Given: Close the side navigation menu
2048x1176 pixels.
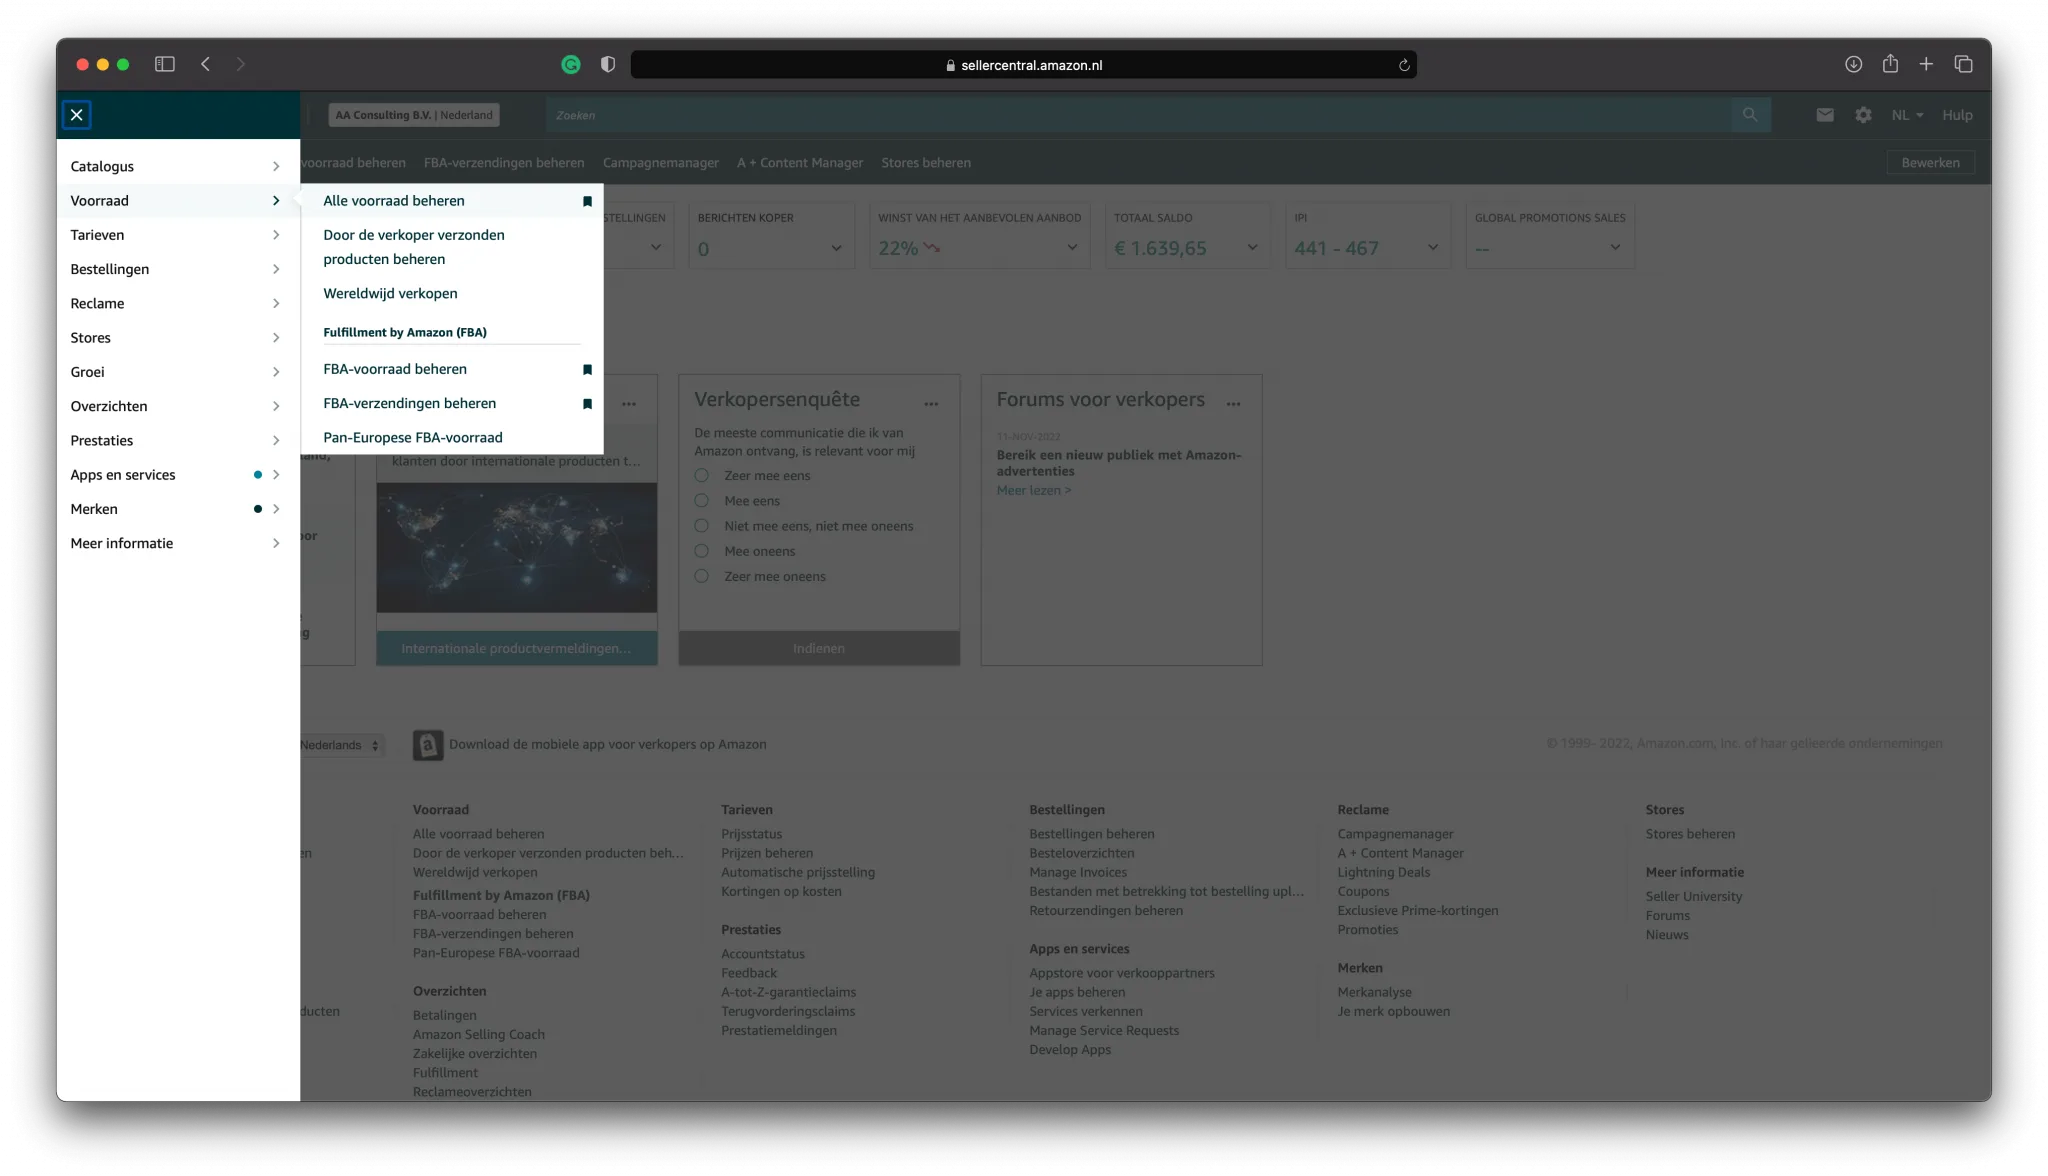Looking at the screenshot, I should (x=76, y=115).
